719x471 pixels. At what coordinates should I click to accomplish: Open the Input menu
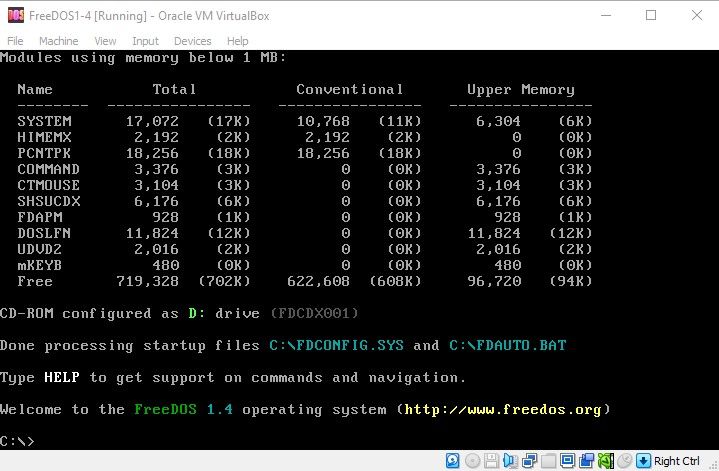[145, 41]
